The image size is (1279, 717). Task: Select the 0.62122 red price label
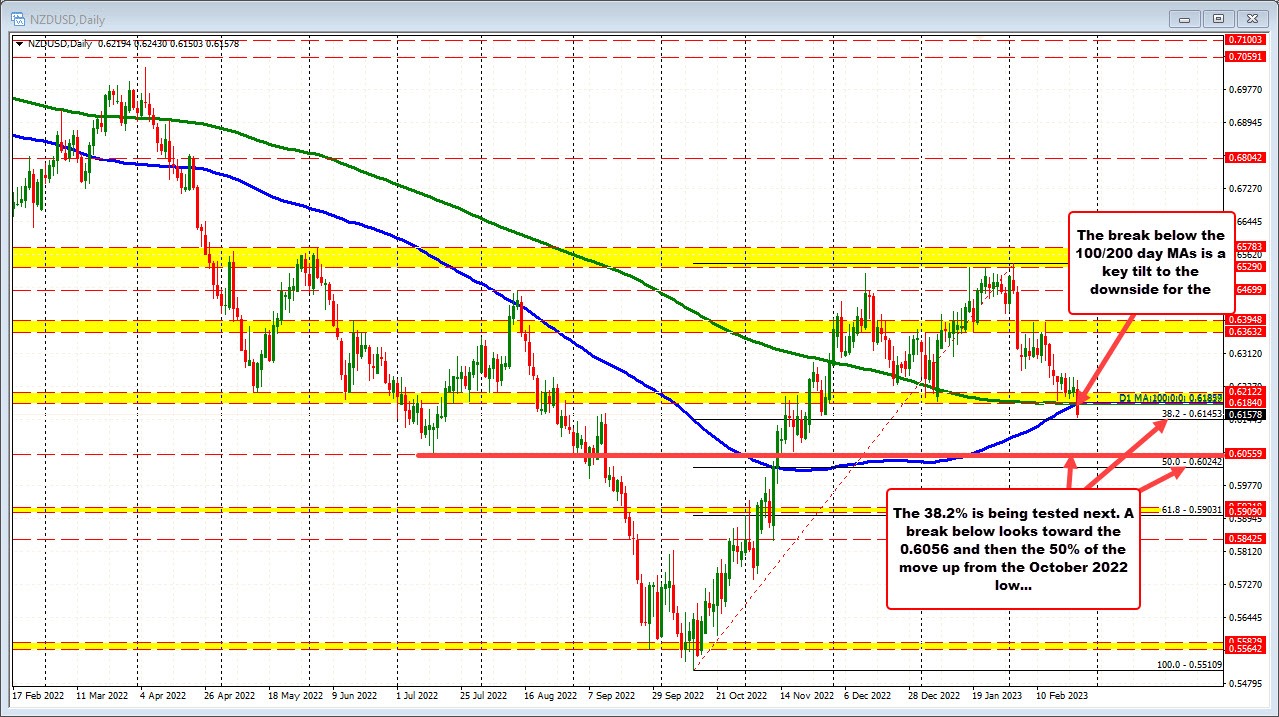1246,392
